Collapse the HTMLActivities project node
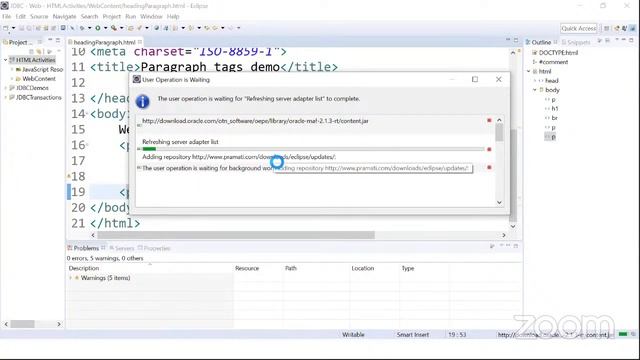Screen dimensions: 640x360 [x=6, y=60]
